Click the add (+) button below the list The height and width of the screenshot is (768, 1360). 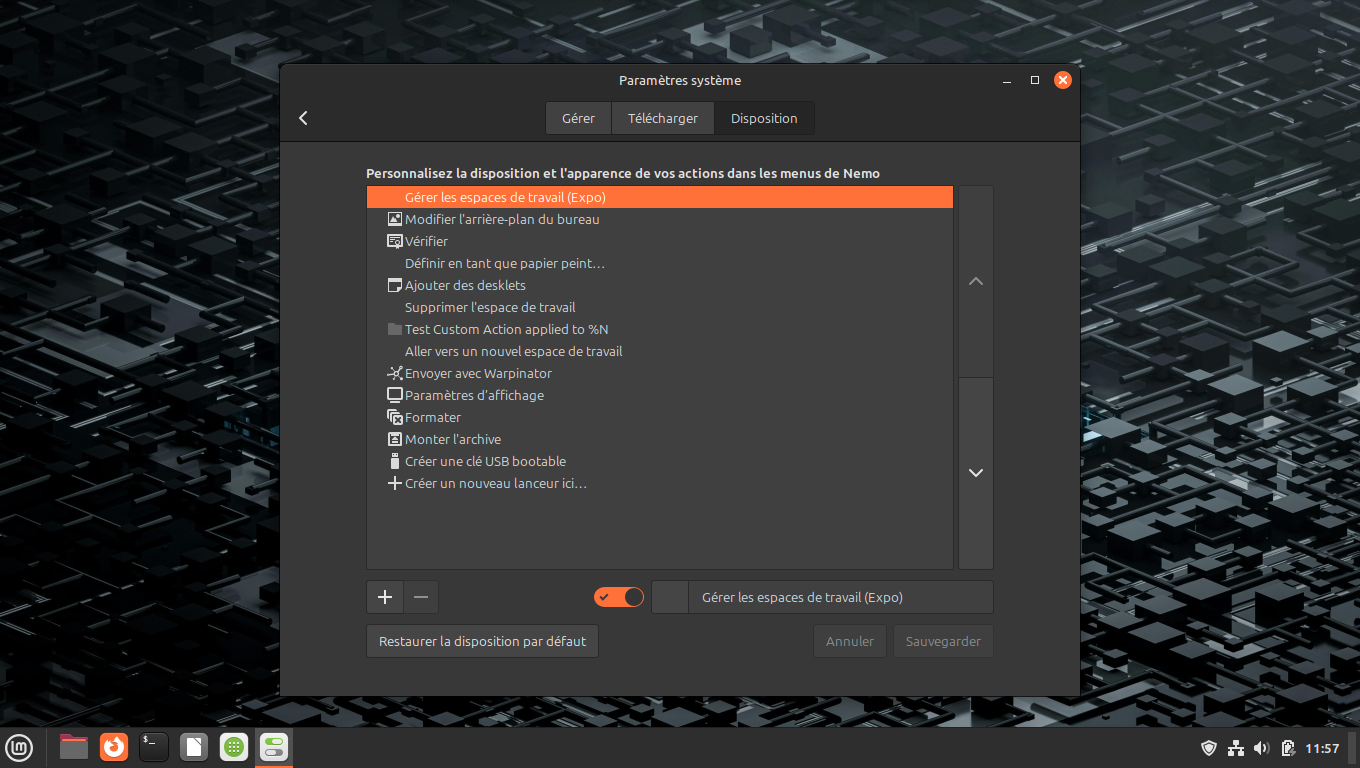(385, 597)
